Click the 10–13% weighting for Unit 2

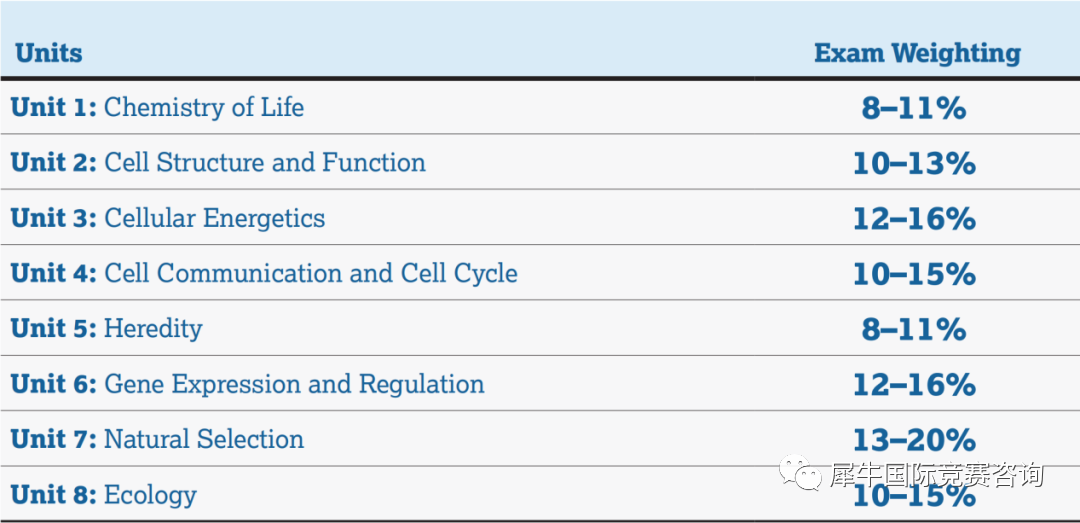pyautogui.click(x=914, y=163)
